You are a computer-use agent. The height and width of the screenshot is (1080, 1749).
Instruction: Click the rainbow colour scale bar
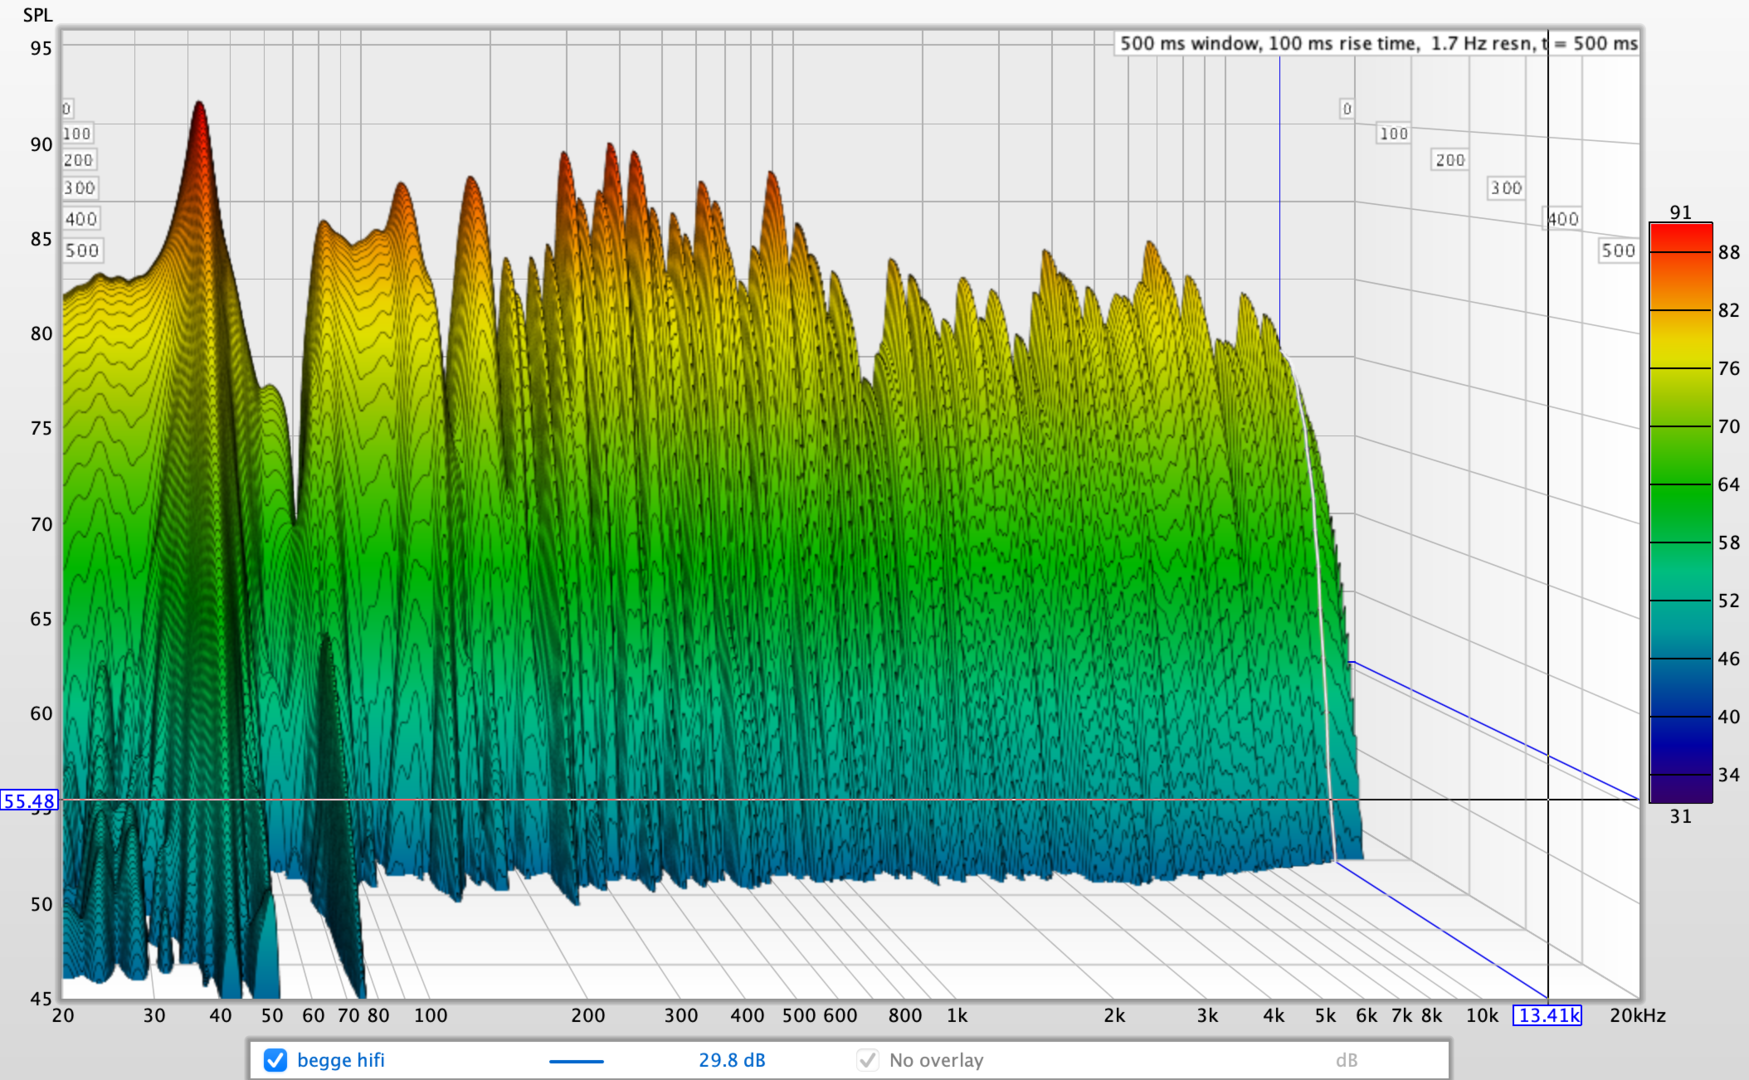(1680, 512)
